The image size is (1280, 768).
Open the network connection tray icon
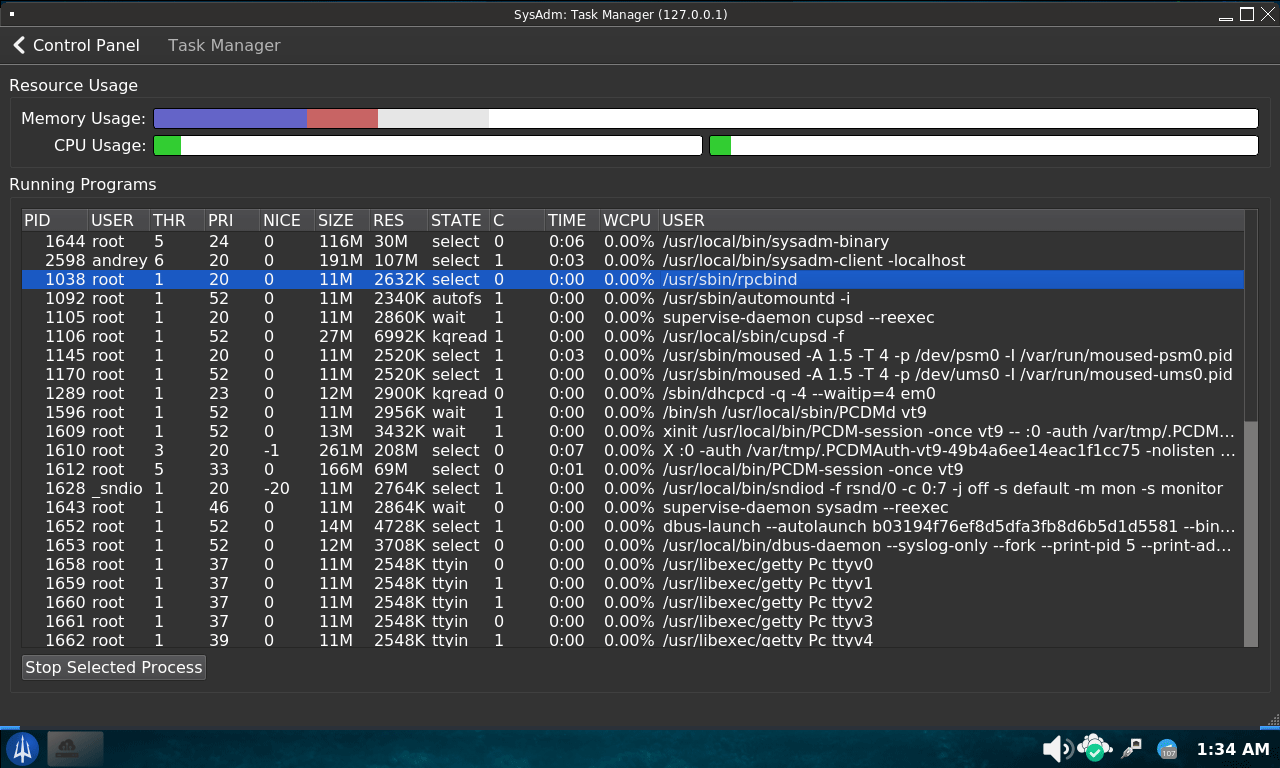pyautogui.click(x=1132, y=748)
